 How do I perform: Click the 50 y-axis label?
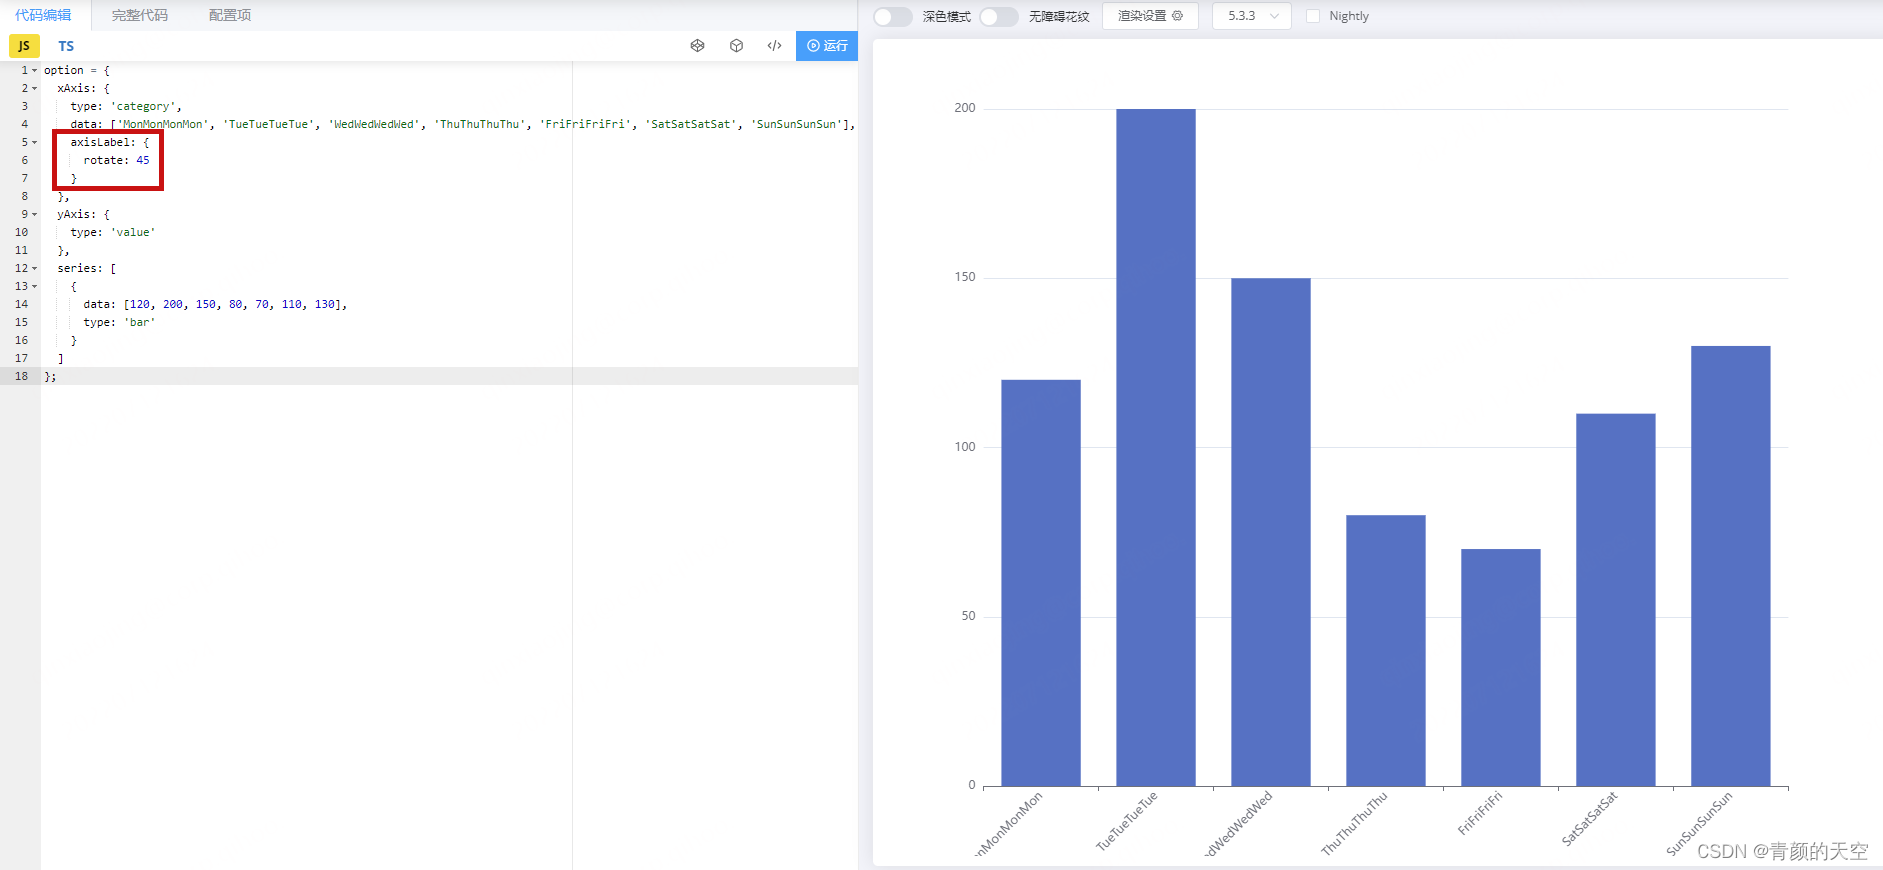tap(968, 616)
